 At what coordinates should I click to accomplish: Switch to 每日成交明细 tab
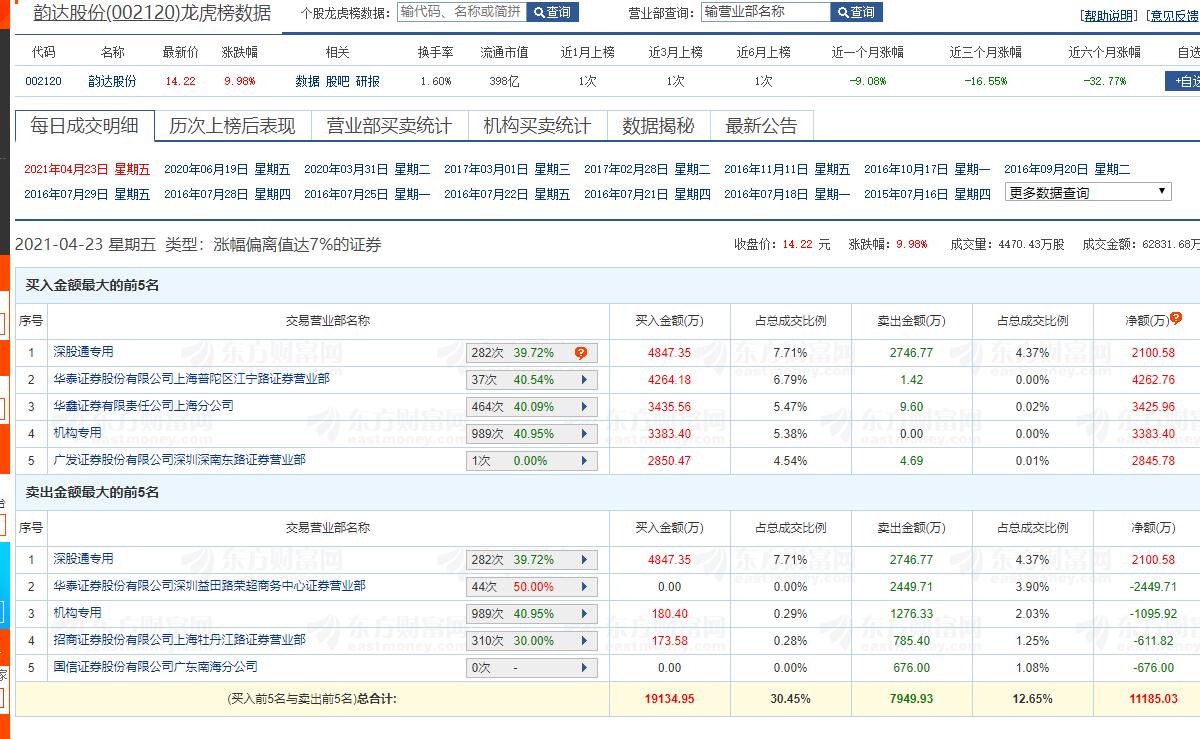[85, 125]
